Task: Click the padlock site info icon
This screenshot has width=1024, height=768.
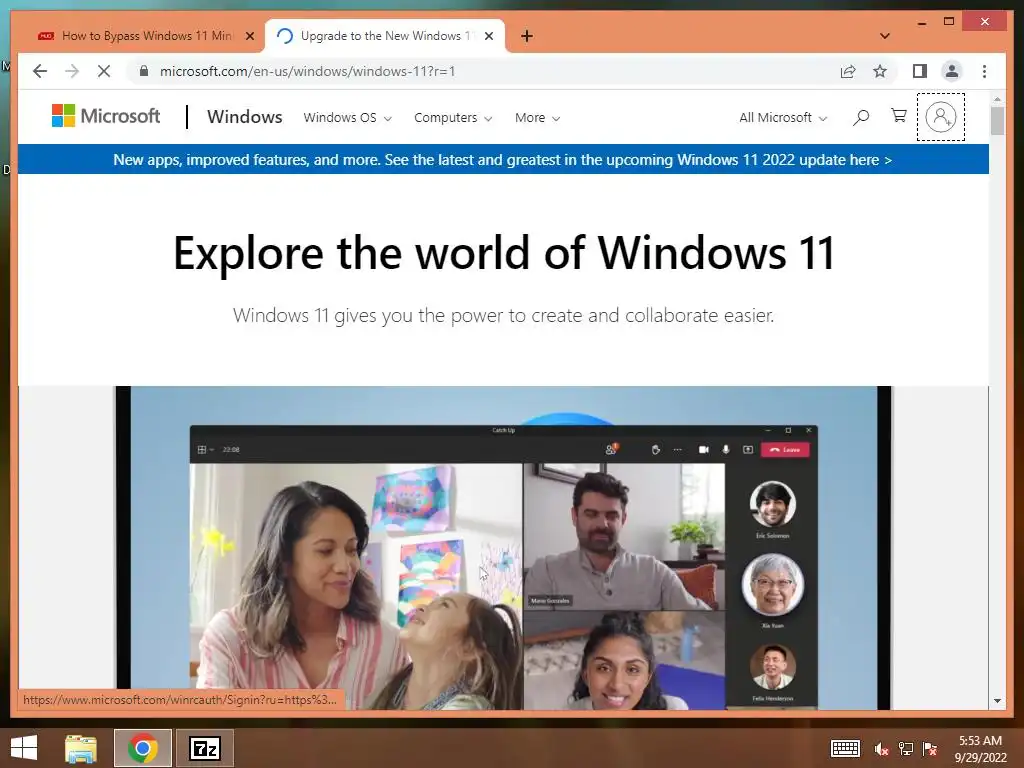Action: click(x=144, y=71)
